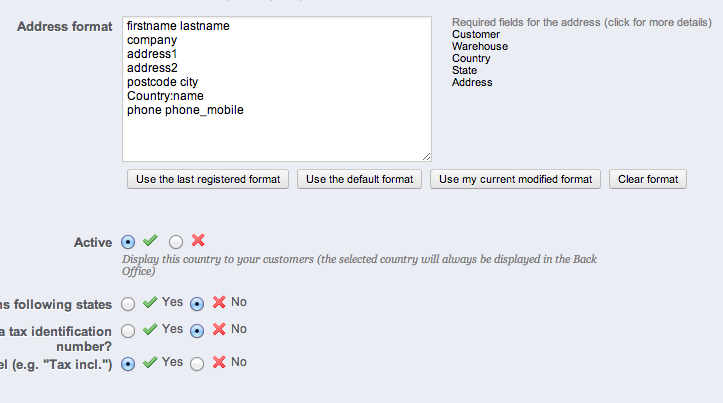Click the green checkmark icon beside Active
Viewport: 723px width, 403px height.
coord(150,241)
